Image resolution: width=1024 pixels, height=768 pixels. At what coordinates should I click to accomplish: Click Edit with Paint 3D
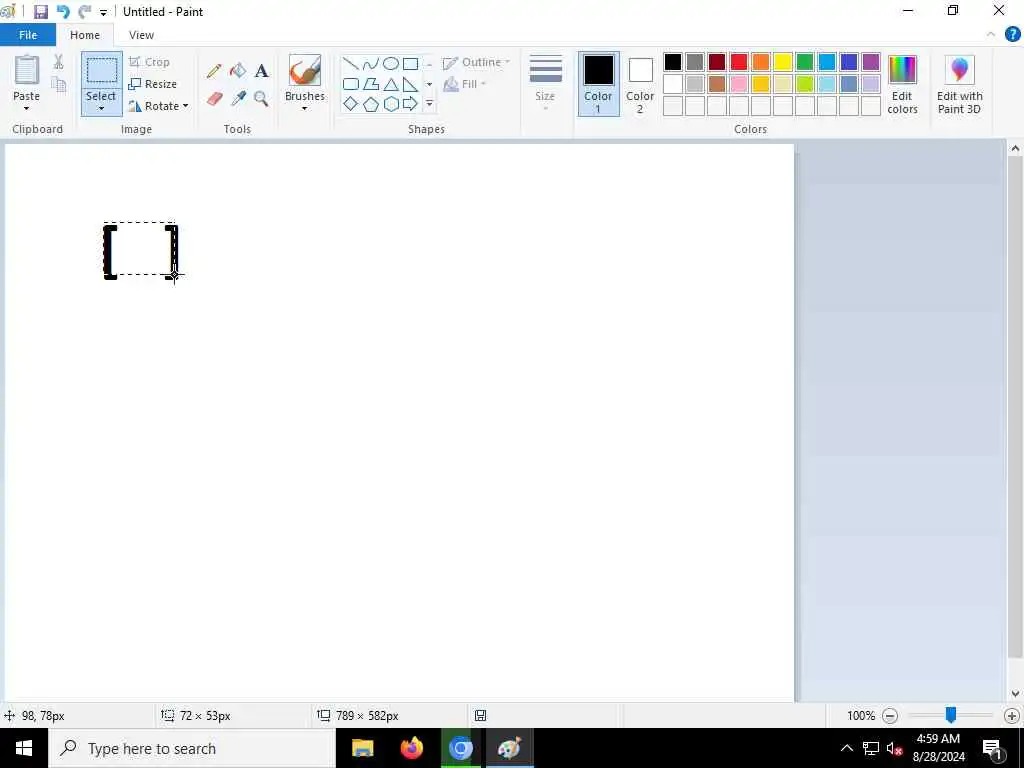coord(959,84)
